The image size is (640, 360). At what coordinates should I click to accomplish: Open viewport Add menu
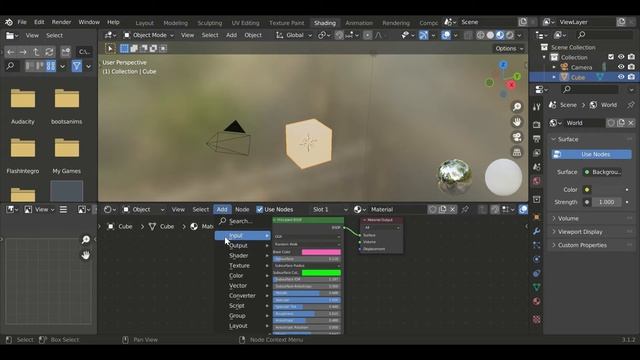tap(231, 36)
